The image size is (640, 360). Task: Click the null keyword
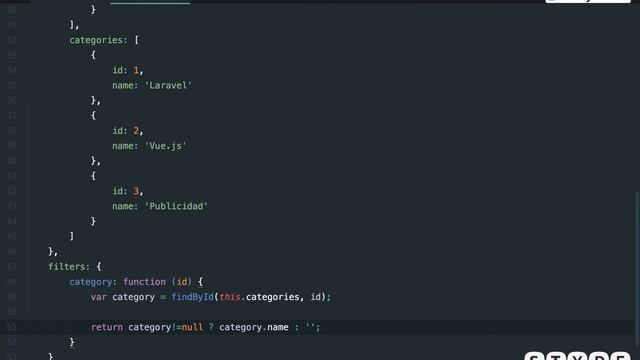[x=192, y=327]
